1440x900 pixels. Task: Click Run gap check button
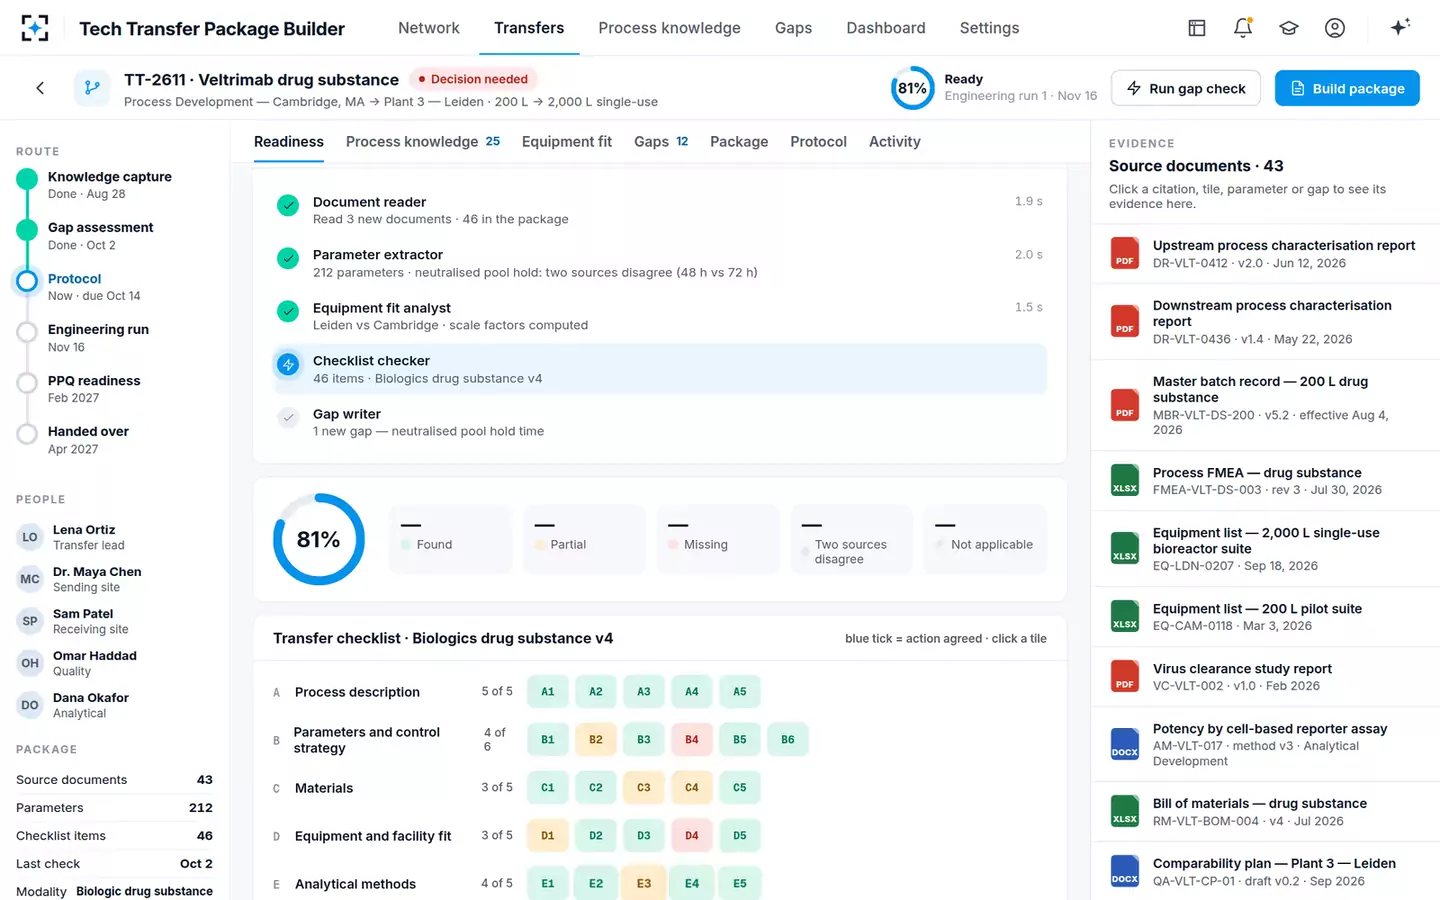point(1186,88)
